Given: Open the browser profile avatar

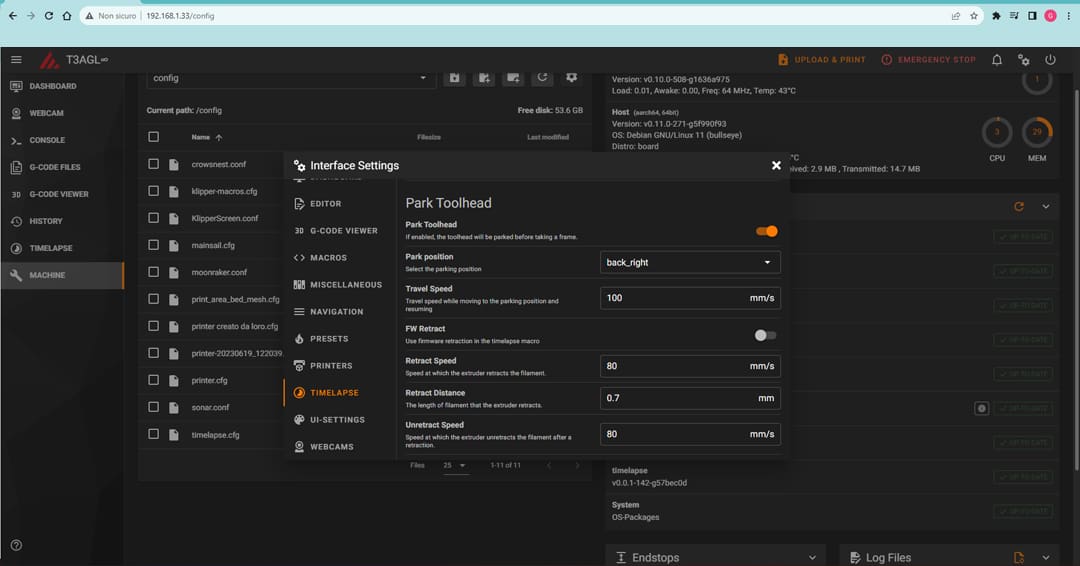Looking at the screenshot, I should 1050,16.
